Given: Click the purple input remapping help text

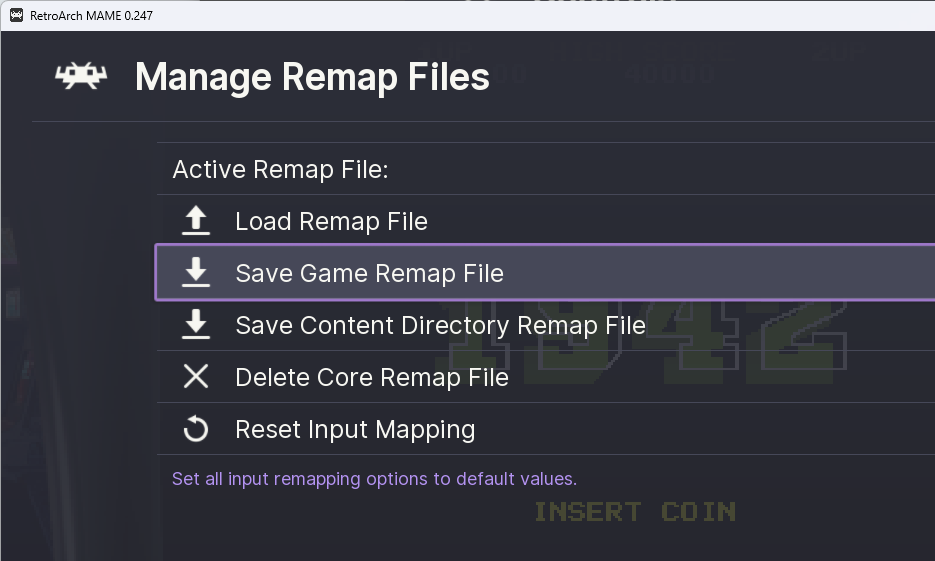Looking at the screenshot, I should [374, 478].
